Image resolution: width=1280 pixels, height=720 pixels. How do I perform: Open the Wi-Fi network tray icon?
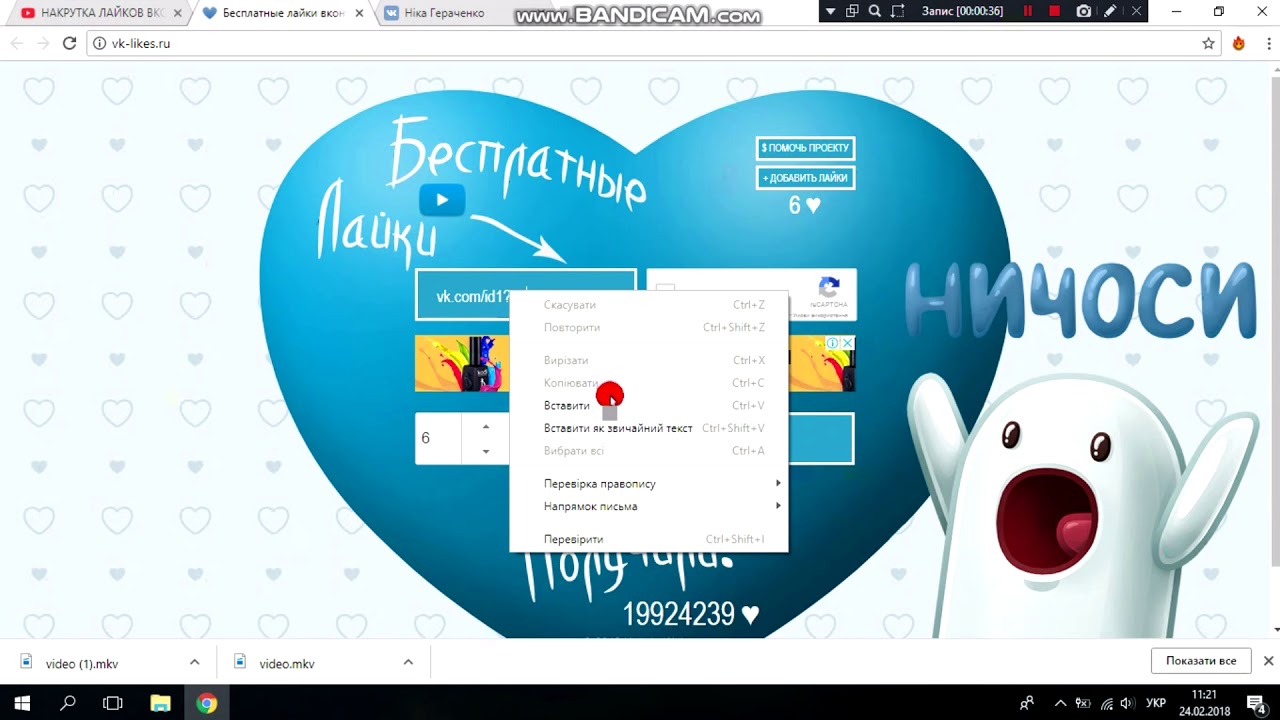(x=1106, y=703)
